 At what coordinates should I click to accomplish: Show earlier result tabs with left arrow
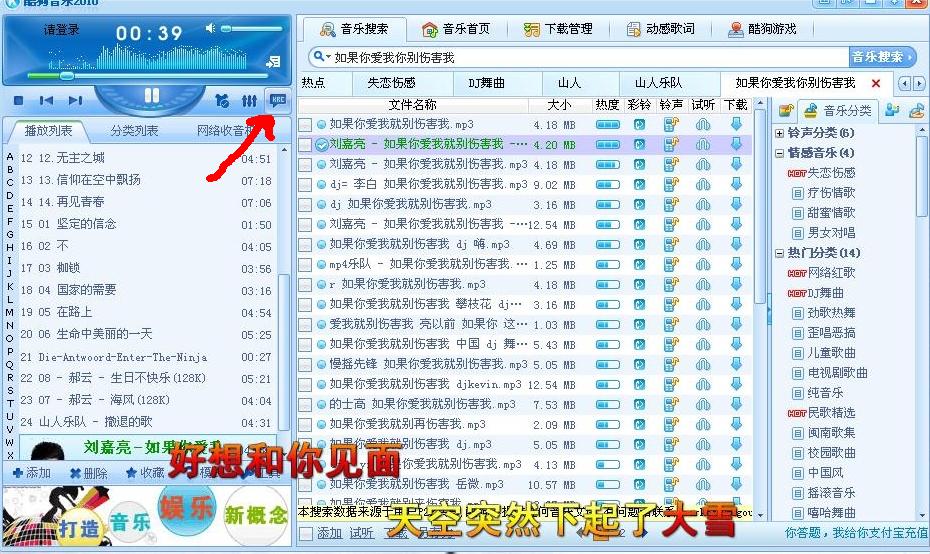pyautogui.click(x=904, y=83)
